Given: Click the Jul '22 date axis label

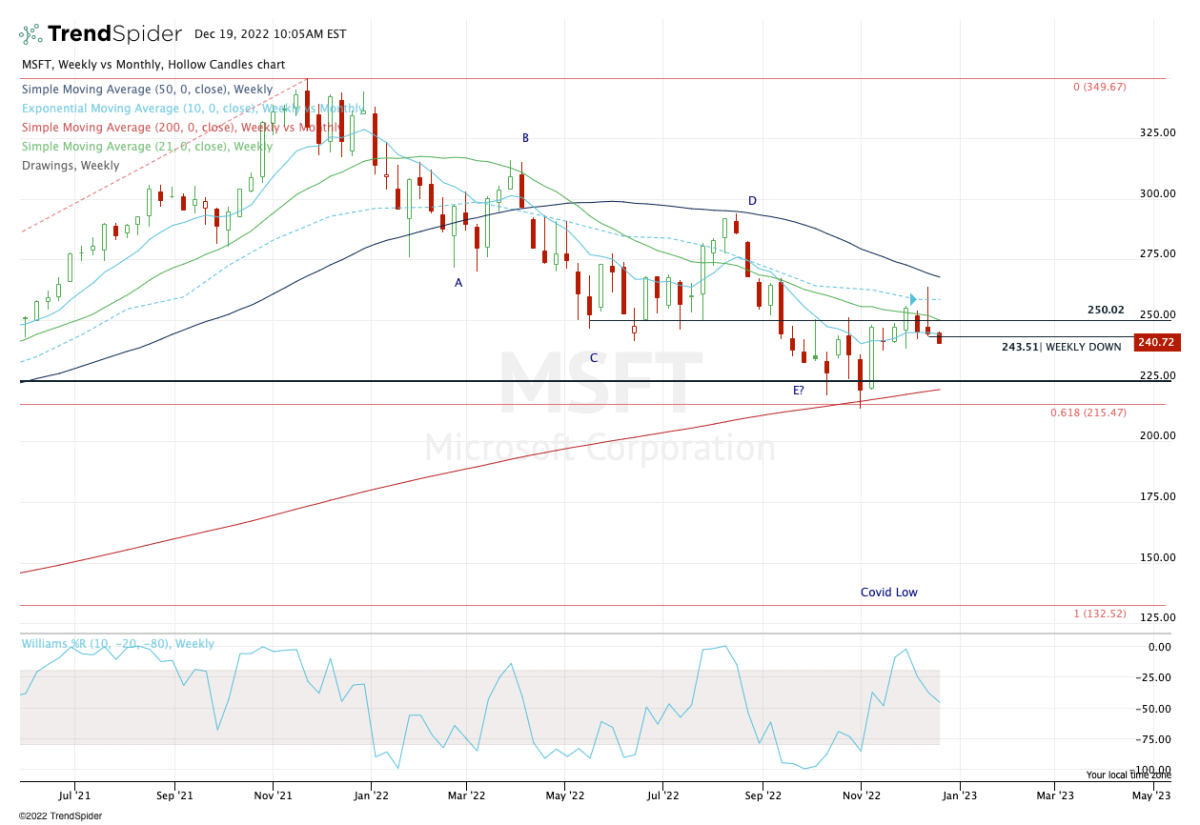Looking at the screenshot, I should pyautogui.click(x=662, y=797).
